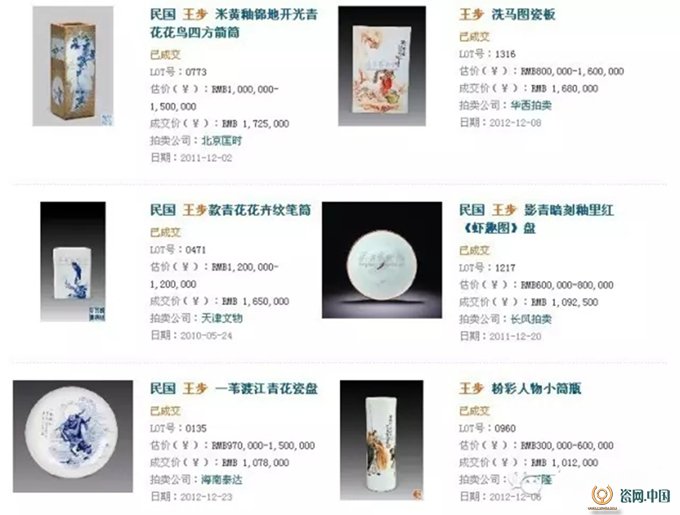Open title 米黄釉锦地开光青花花鸟四方筒筒
Screen dimensions: 680x515
pyautogui.click(x=234, y=23)
